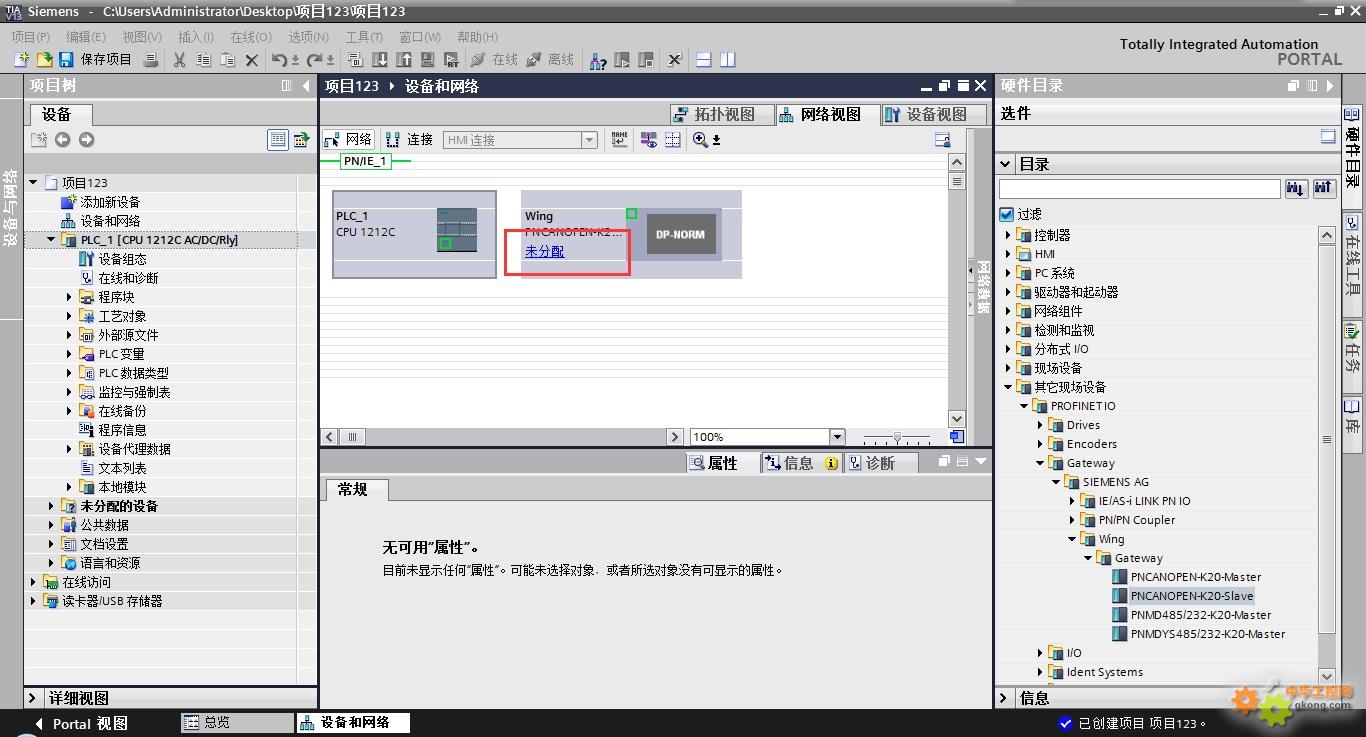Screen dimensions: 1366x737
Task: Expand the PLC 变量 tree node
Action: (70, 354)
